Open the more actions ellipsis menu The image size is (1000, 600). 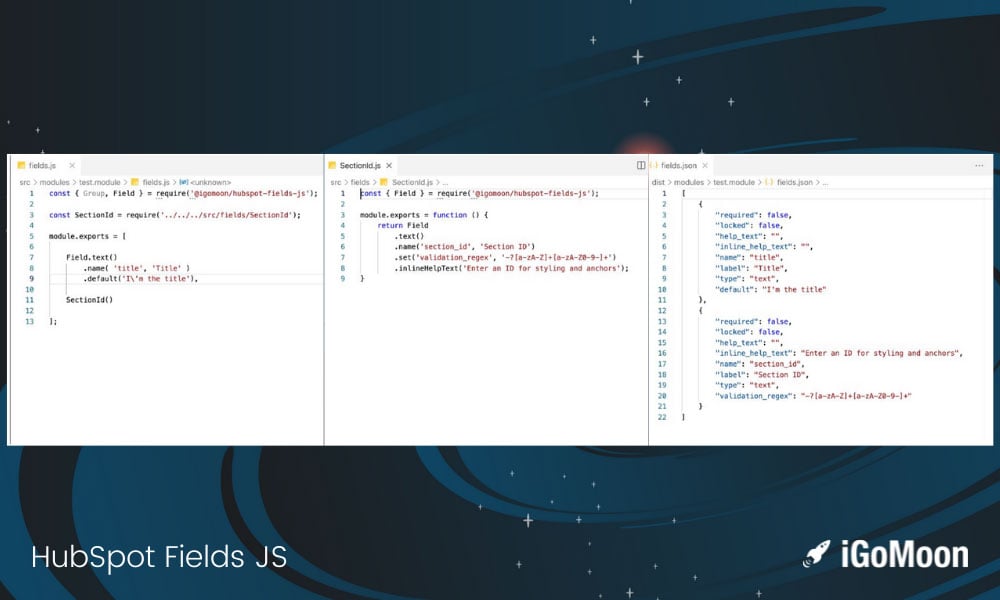[x=979, y=166]
